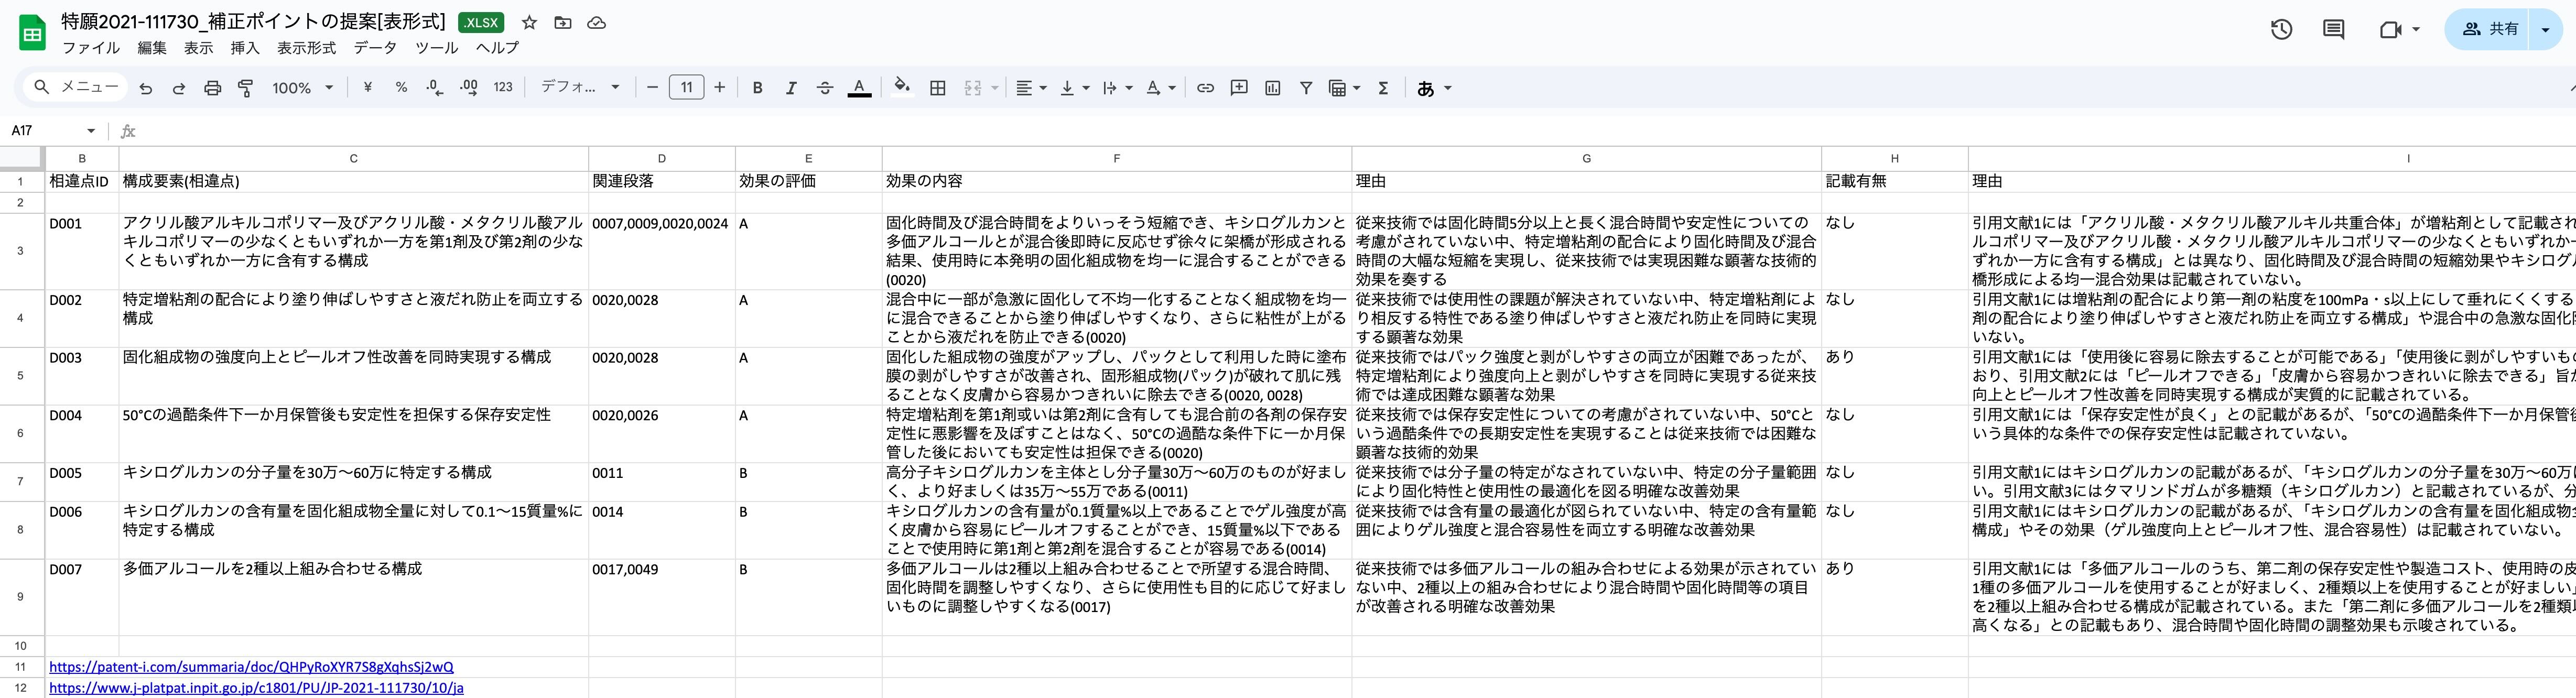Image resolution: width=2576 pixels, height=698 pixels.
Task: Open the font family dropdown
Action: 580,88
